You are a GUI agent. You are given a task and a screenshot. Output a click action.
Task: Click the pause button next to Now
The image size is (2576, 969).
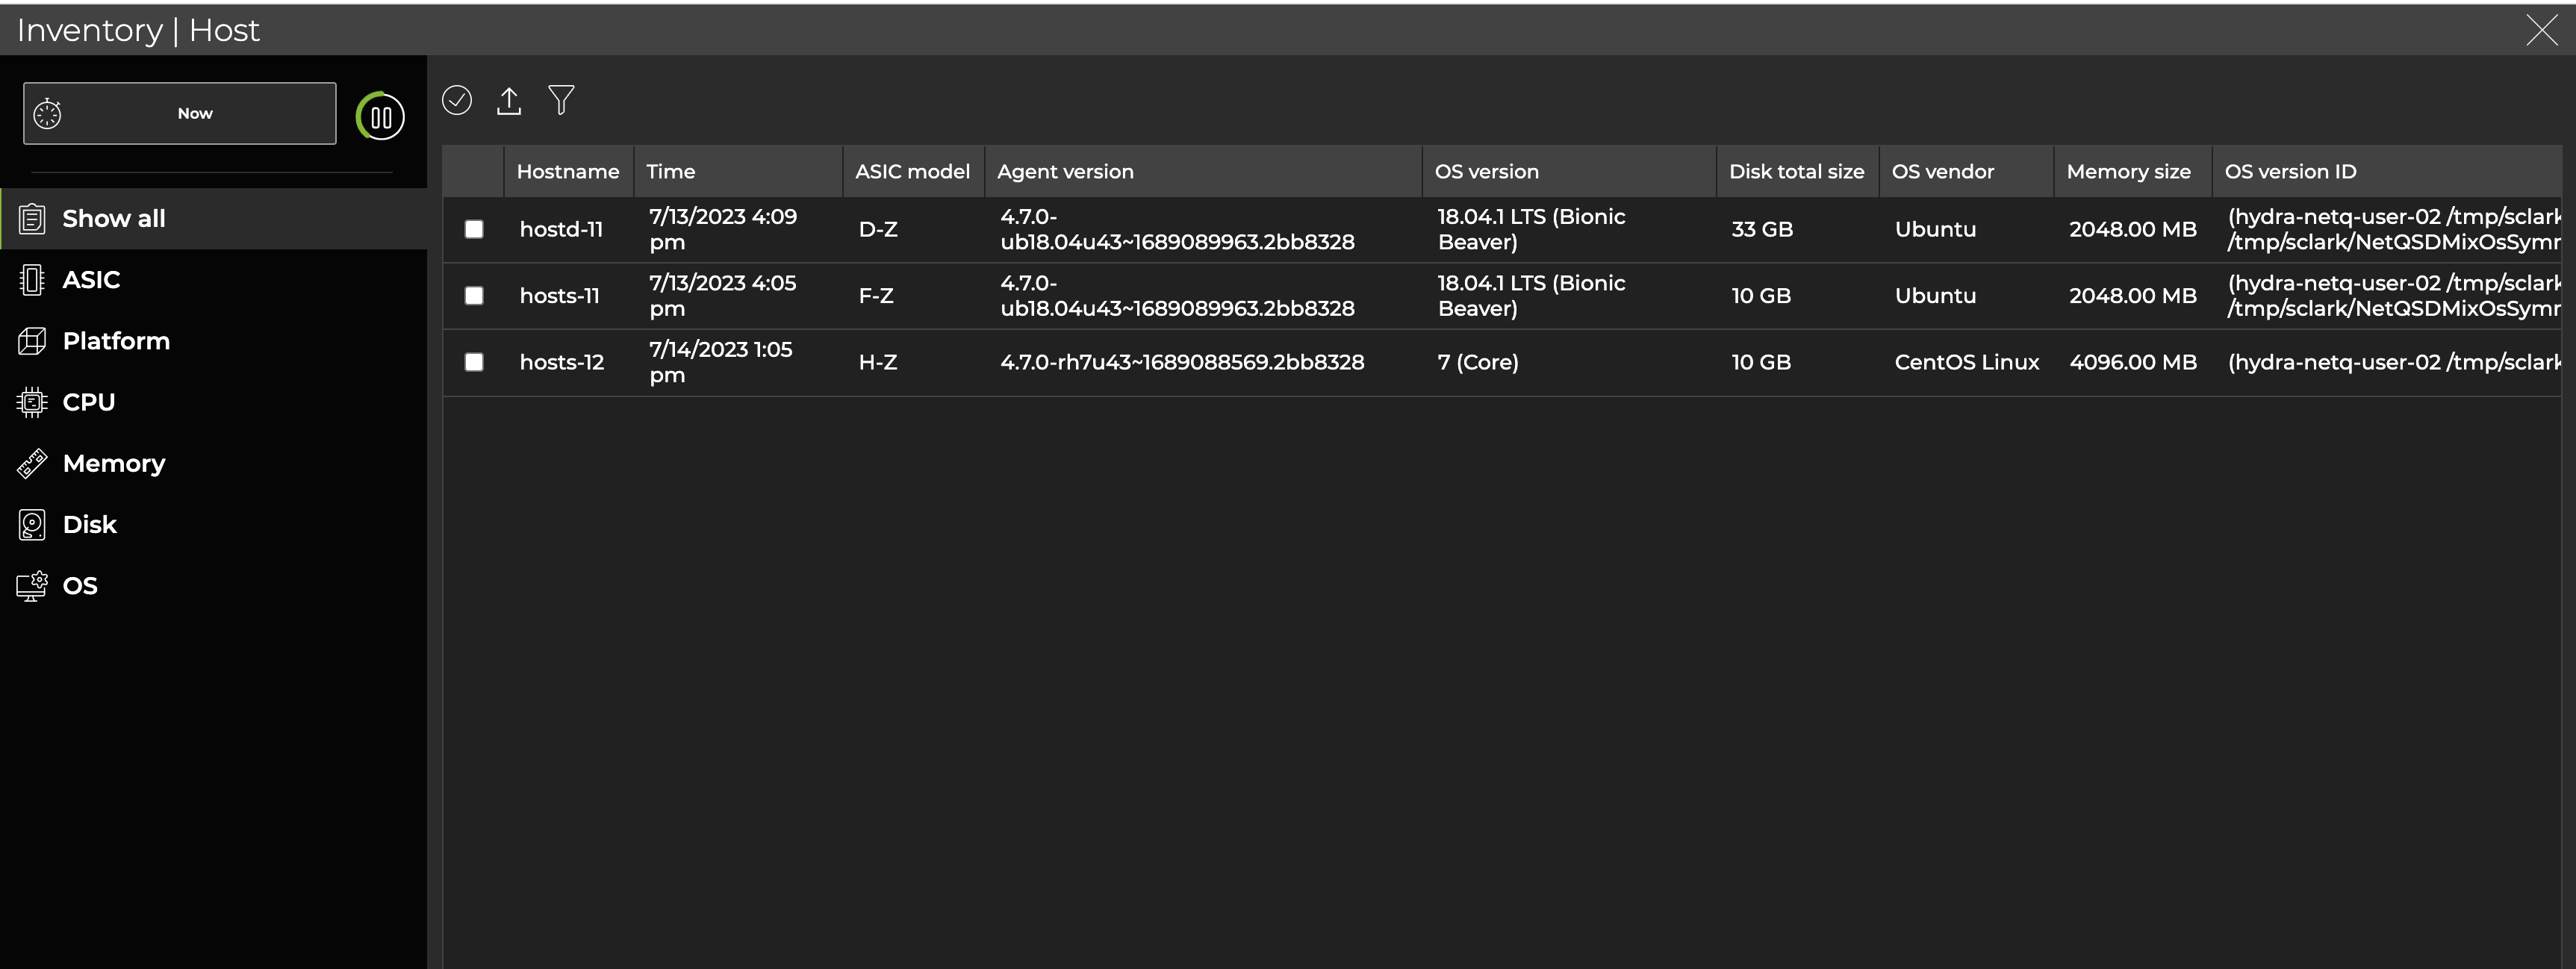(x=379, y=113)
